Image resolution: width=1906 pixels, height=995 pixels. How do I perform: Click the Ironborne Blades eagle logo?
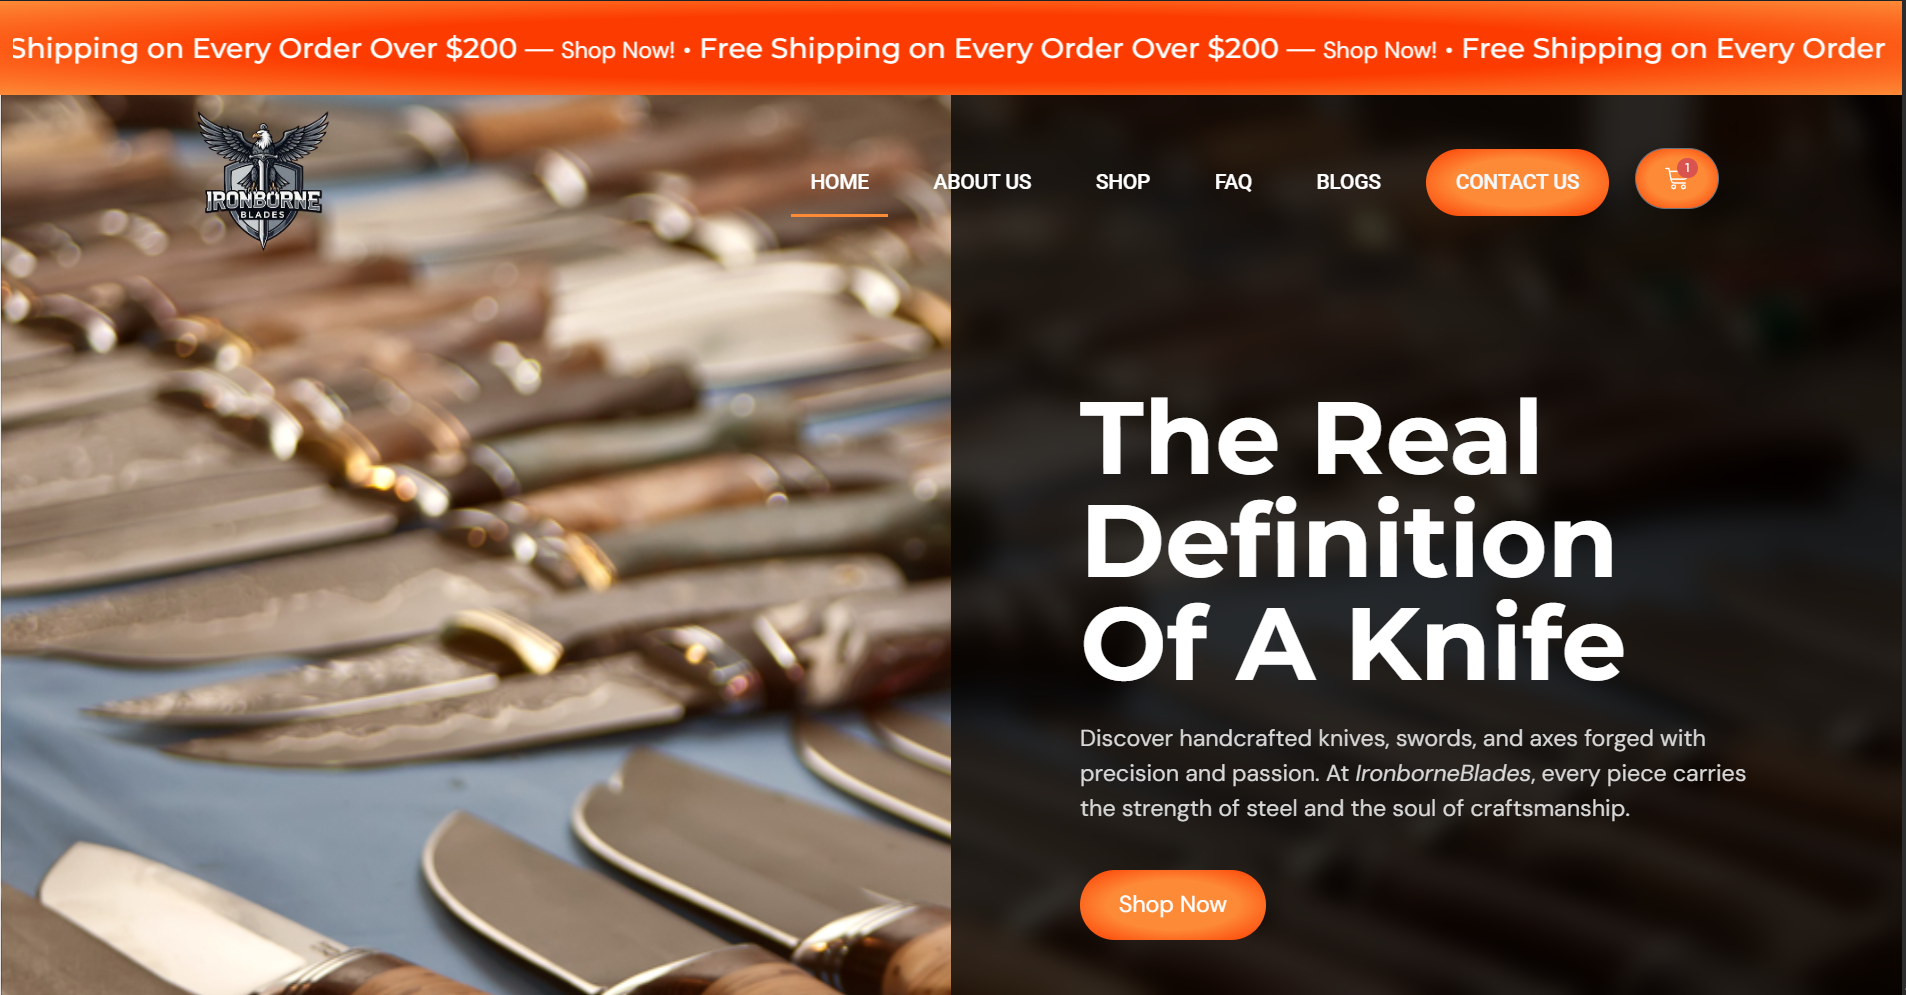263,179
